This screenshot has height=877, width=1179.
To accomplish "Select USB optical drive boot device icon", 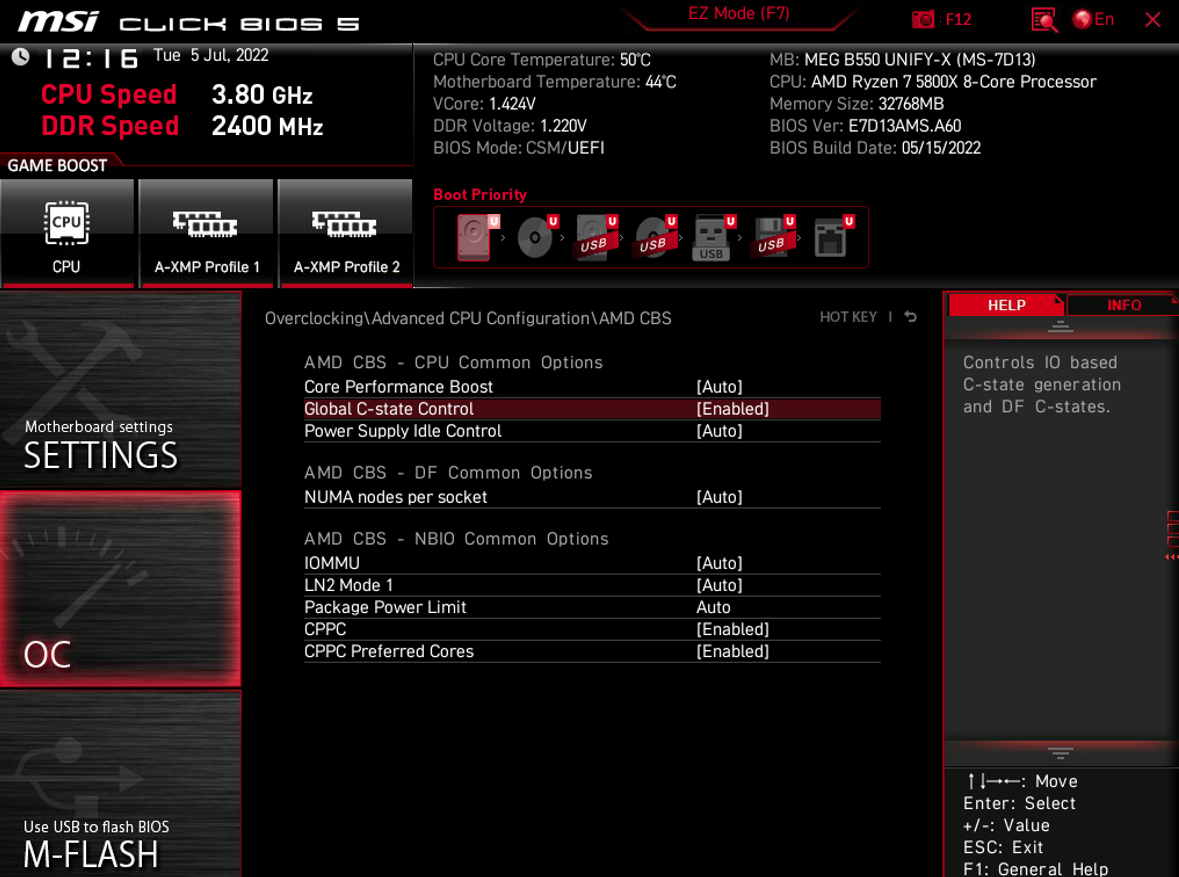I will pos(655,237).
